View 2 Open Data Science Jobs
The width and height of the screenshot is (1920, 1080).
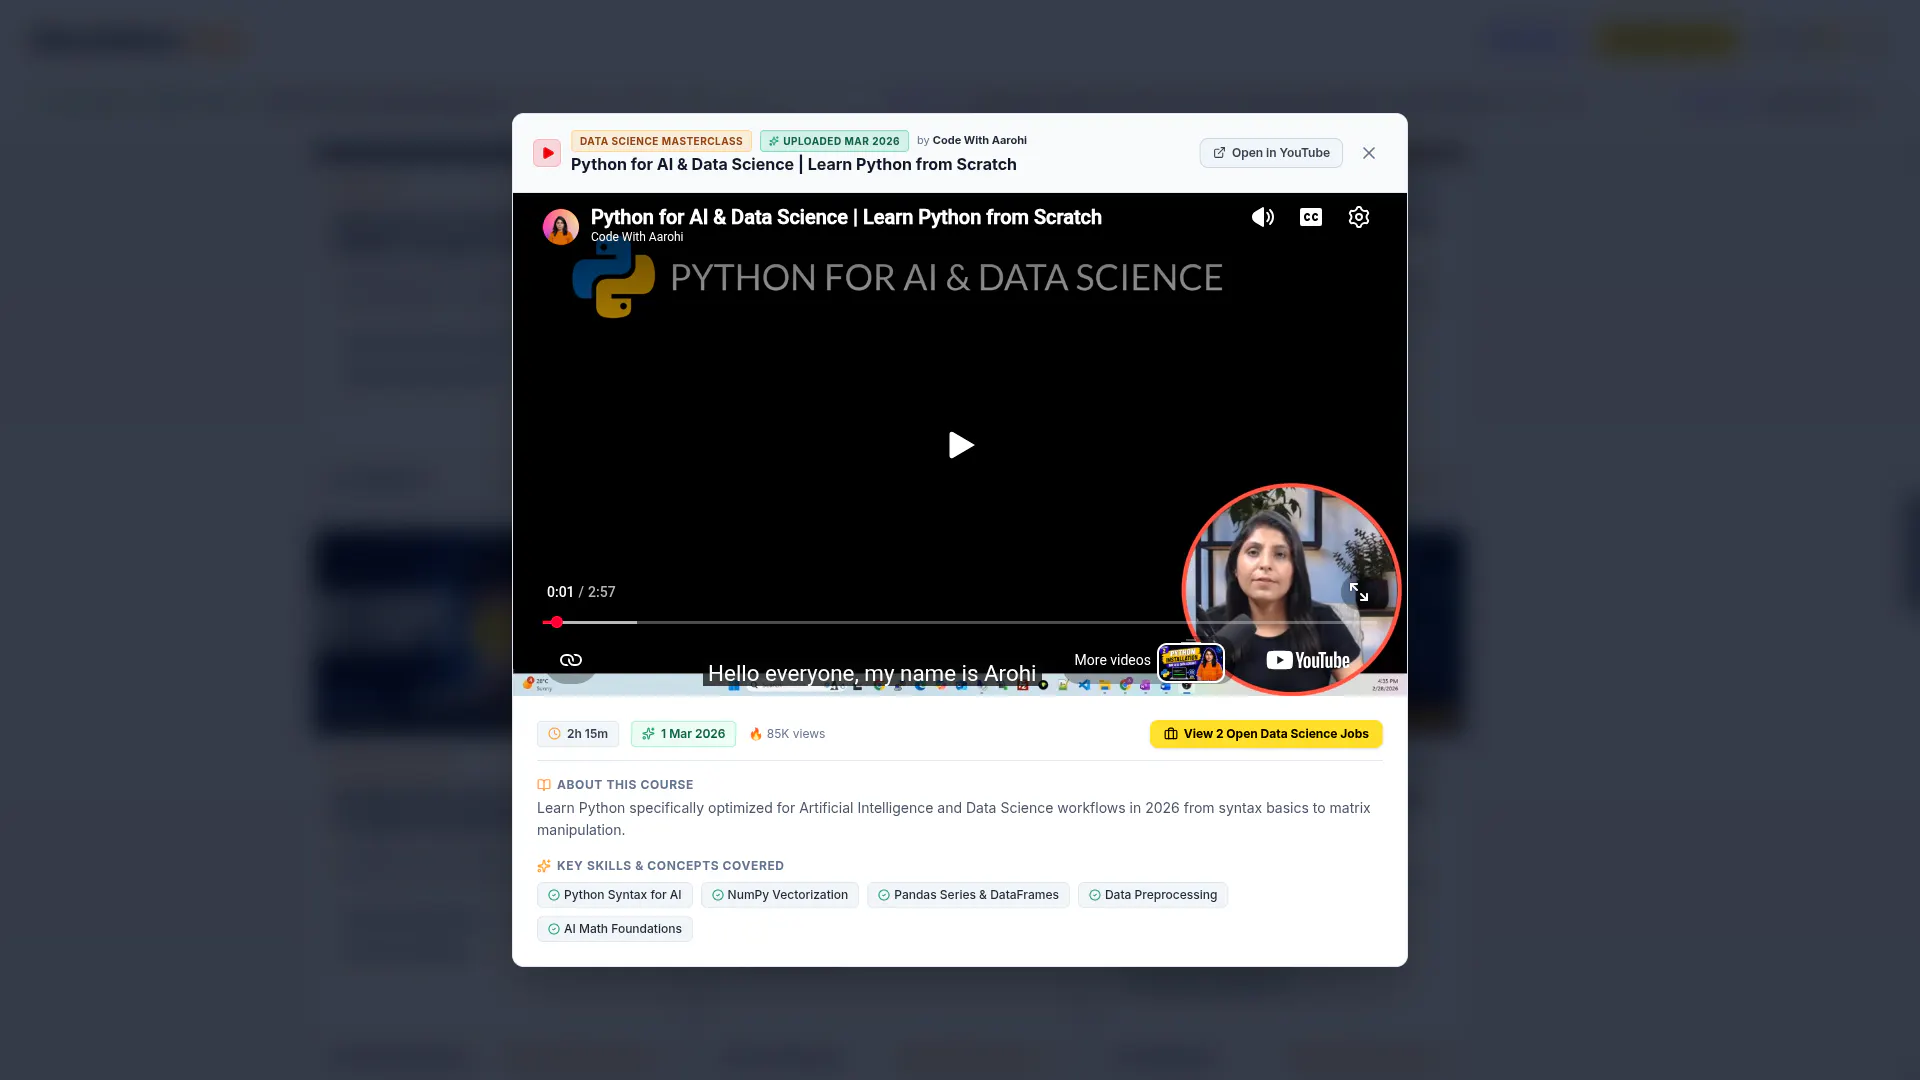click(x=1266, y=734)
